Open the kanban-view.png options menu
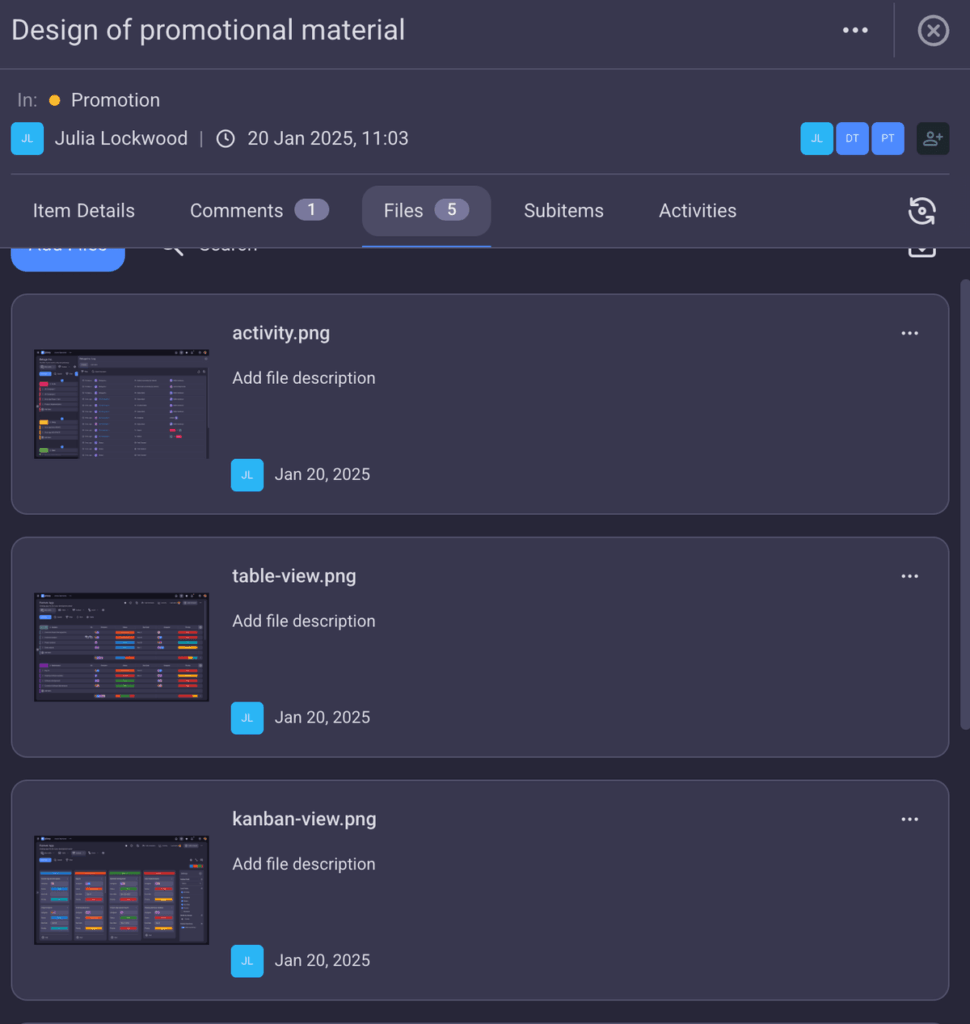This screenshot has height=1024, width=970. pos(909,819)
